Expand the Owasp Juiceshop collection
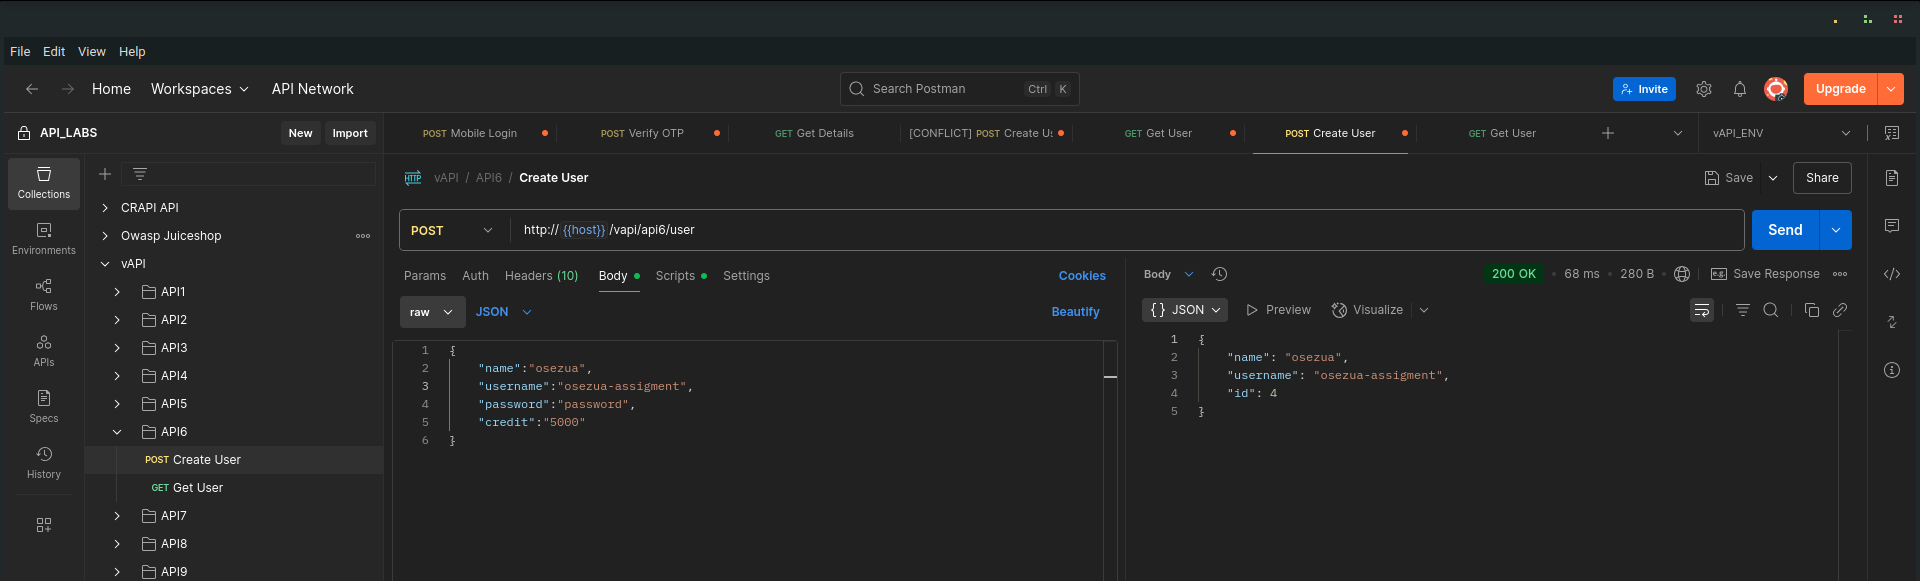Image resolution: width=1920 pixels, height=581 pixels. pos(105,236)
